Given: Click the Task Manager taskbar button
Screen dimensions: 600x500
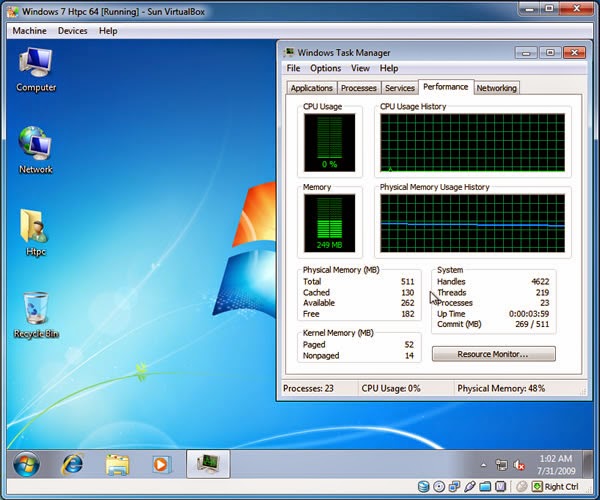Looking at the screenshot, I should (x=208, y=464).
